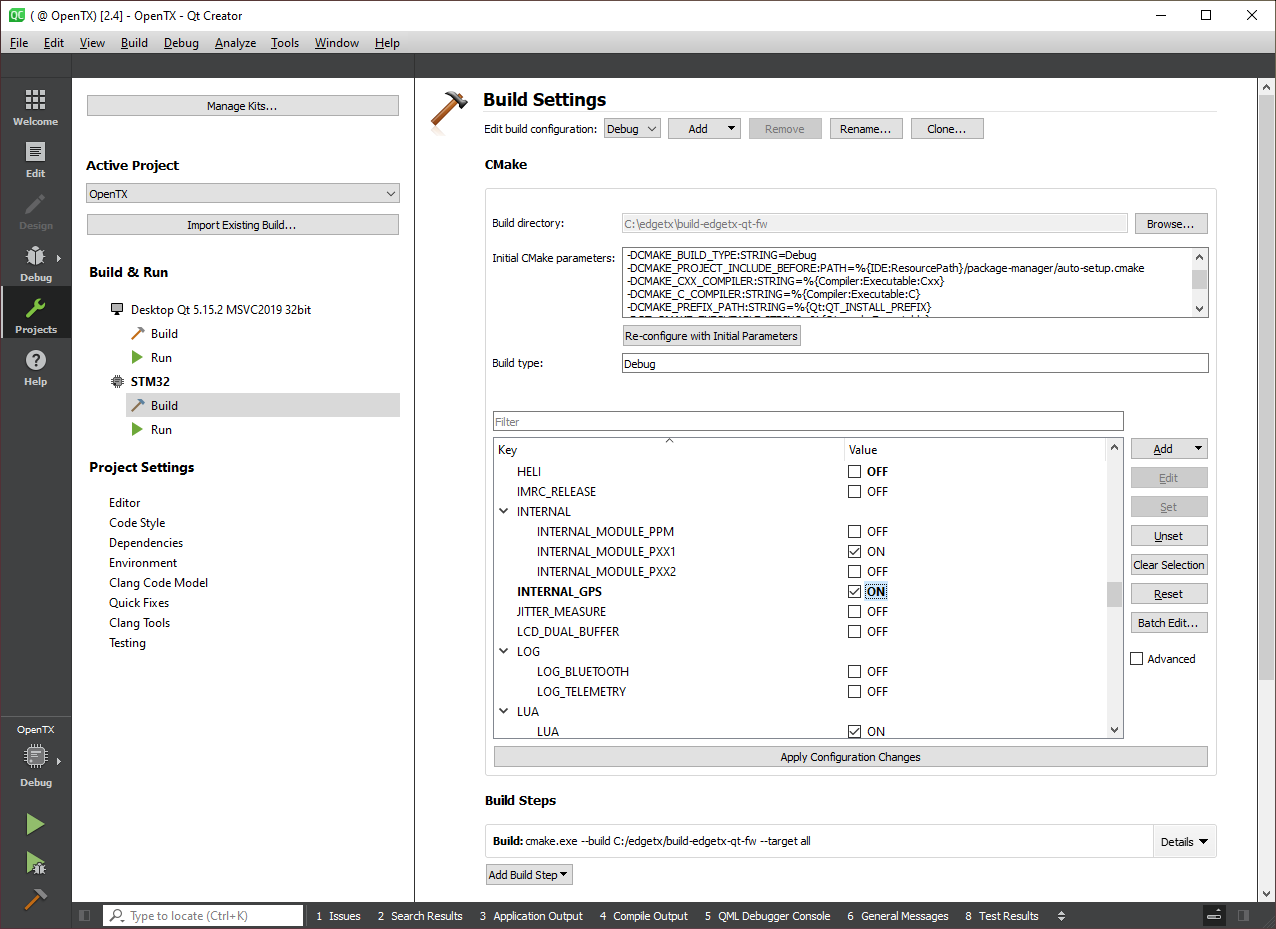Tick the Advanced checkbox
Viewport: 1276px width, 929px height.
(1137, 659)
